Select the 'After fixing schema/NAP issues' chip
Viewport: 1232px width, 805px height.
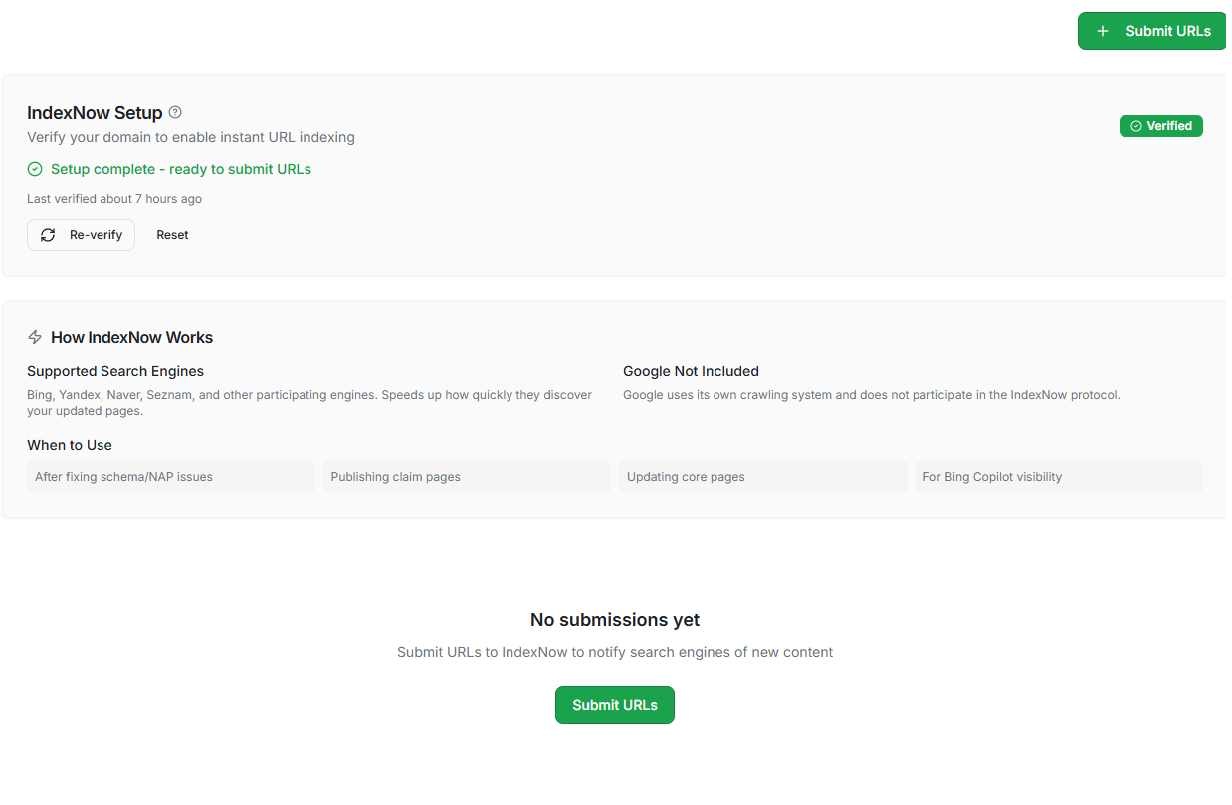coord(170,477)
